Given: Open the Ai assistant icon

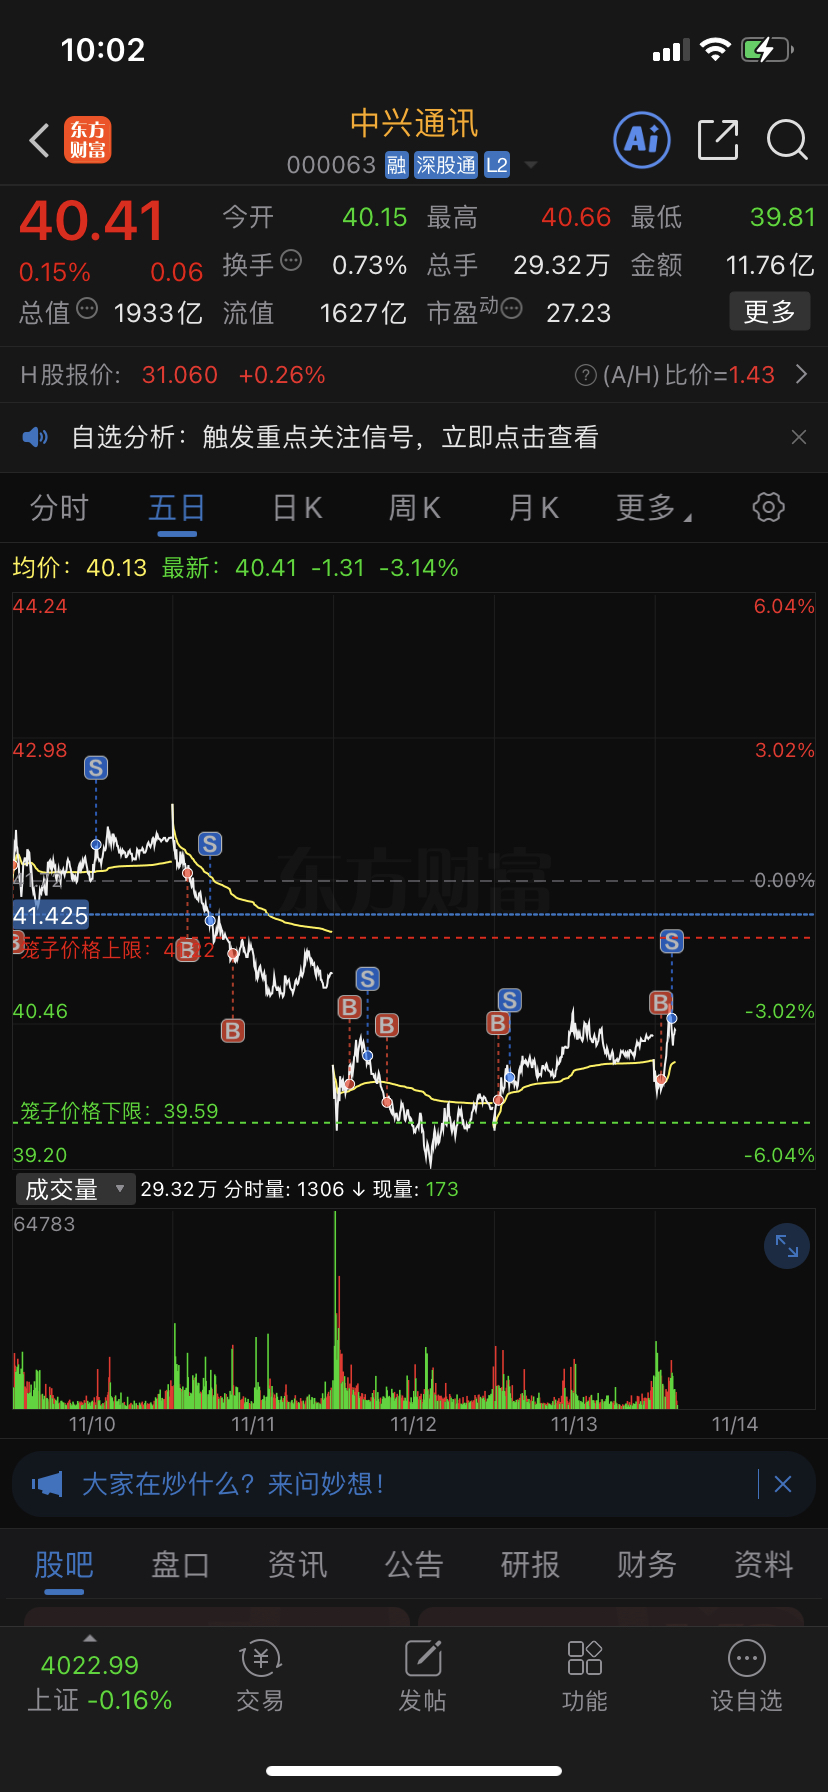Looking at the screenshot, I should pyautogui.click(x=641, y=139).
